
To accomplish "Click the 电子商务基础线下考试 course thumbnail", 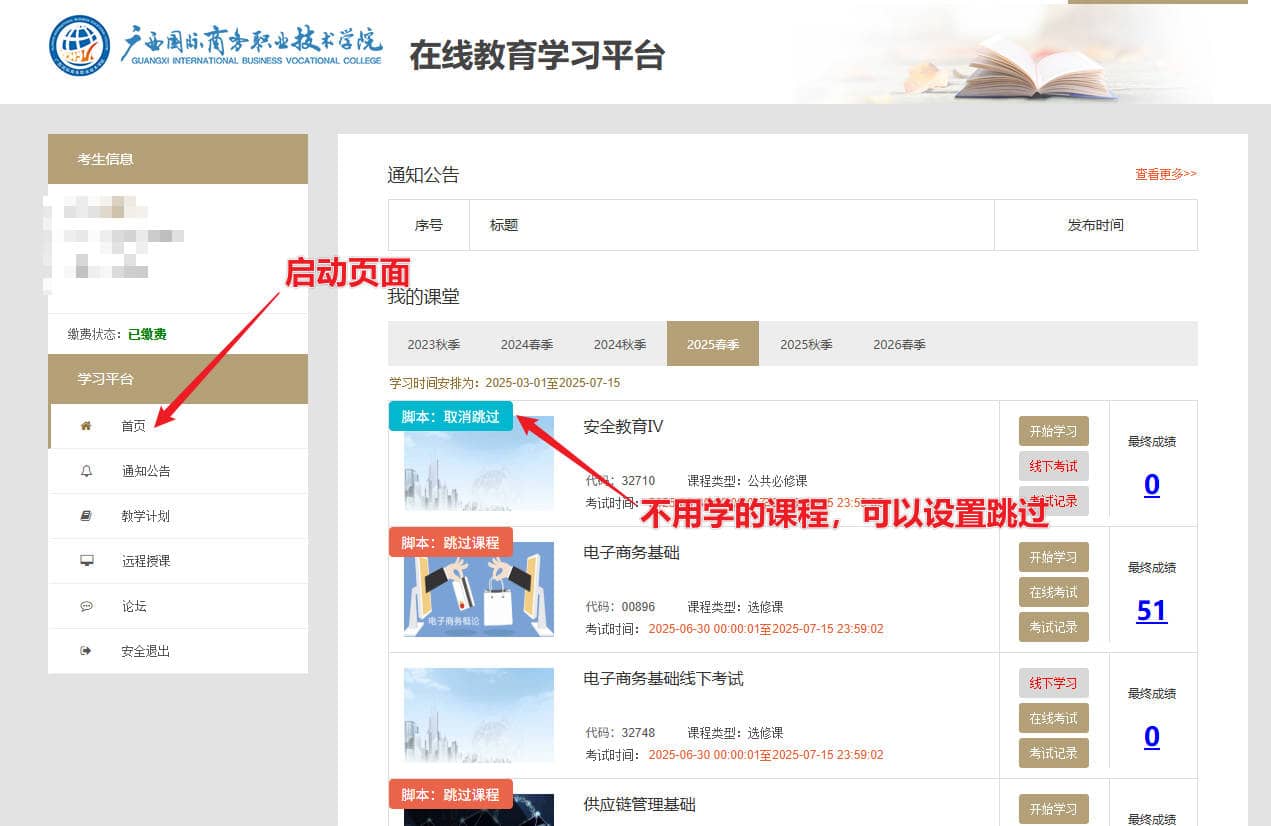I will pyautogui.click(x=479, y=715).
